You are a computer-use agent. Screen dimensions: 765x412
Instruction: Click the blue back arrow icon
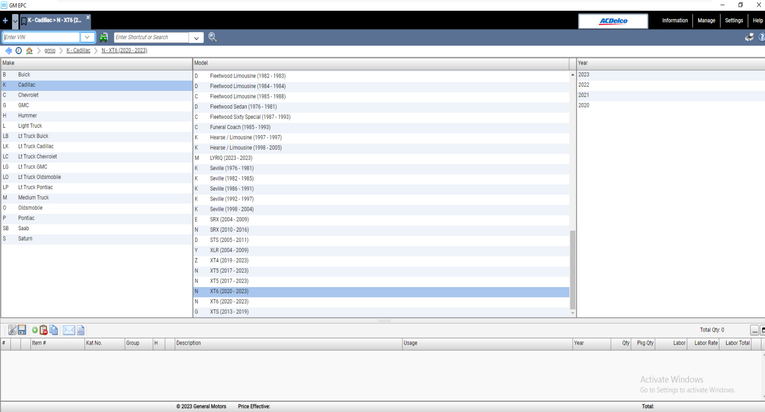(8, 50)
